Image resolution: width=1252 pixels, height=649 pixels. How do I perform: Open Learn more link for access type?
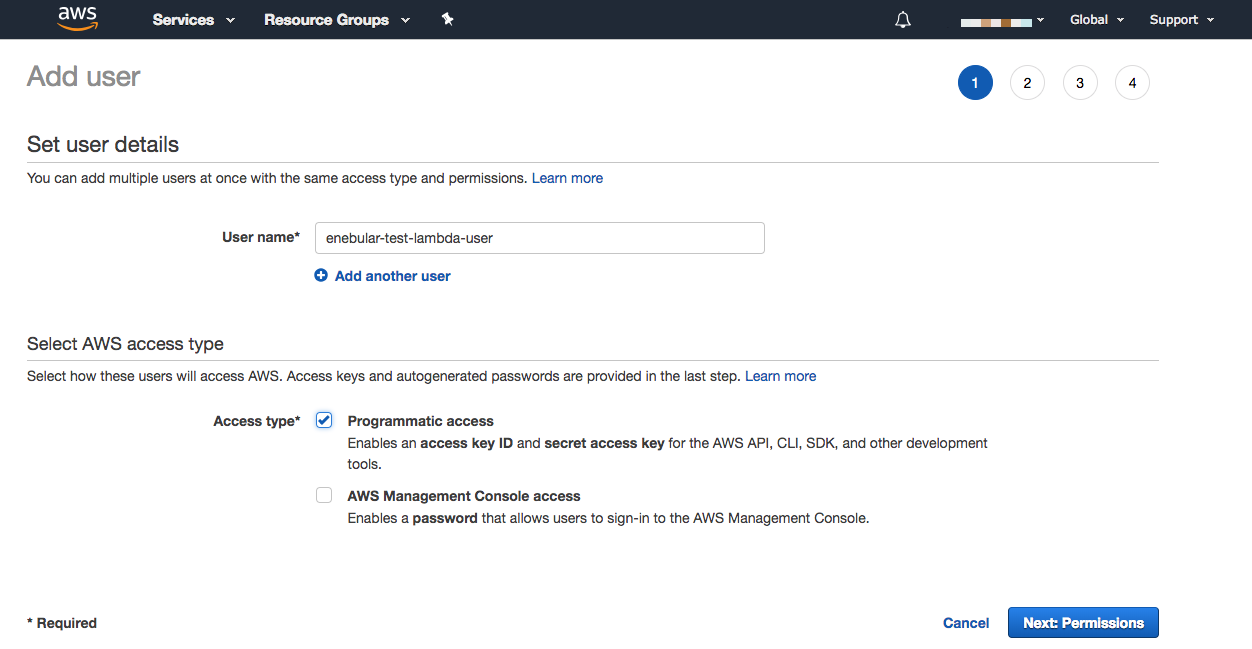[x=780, y=376]
